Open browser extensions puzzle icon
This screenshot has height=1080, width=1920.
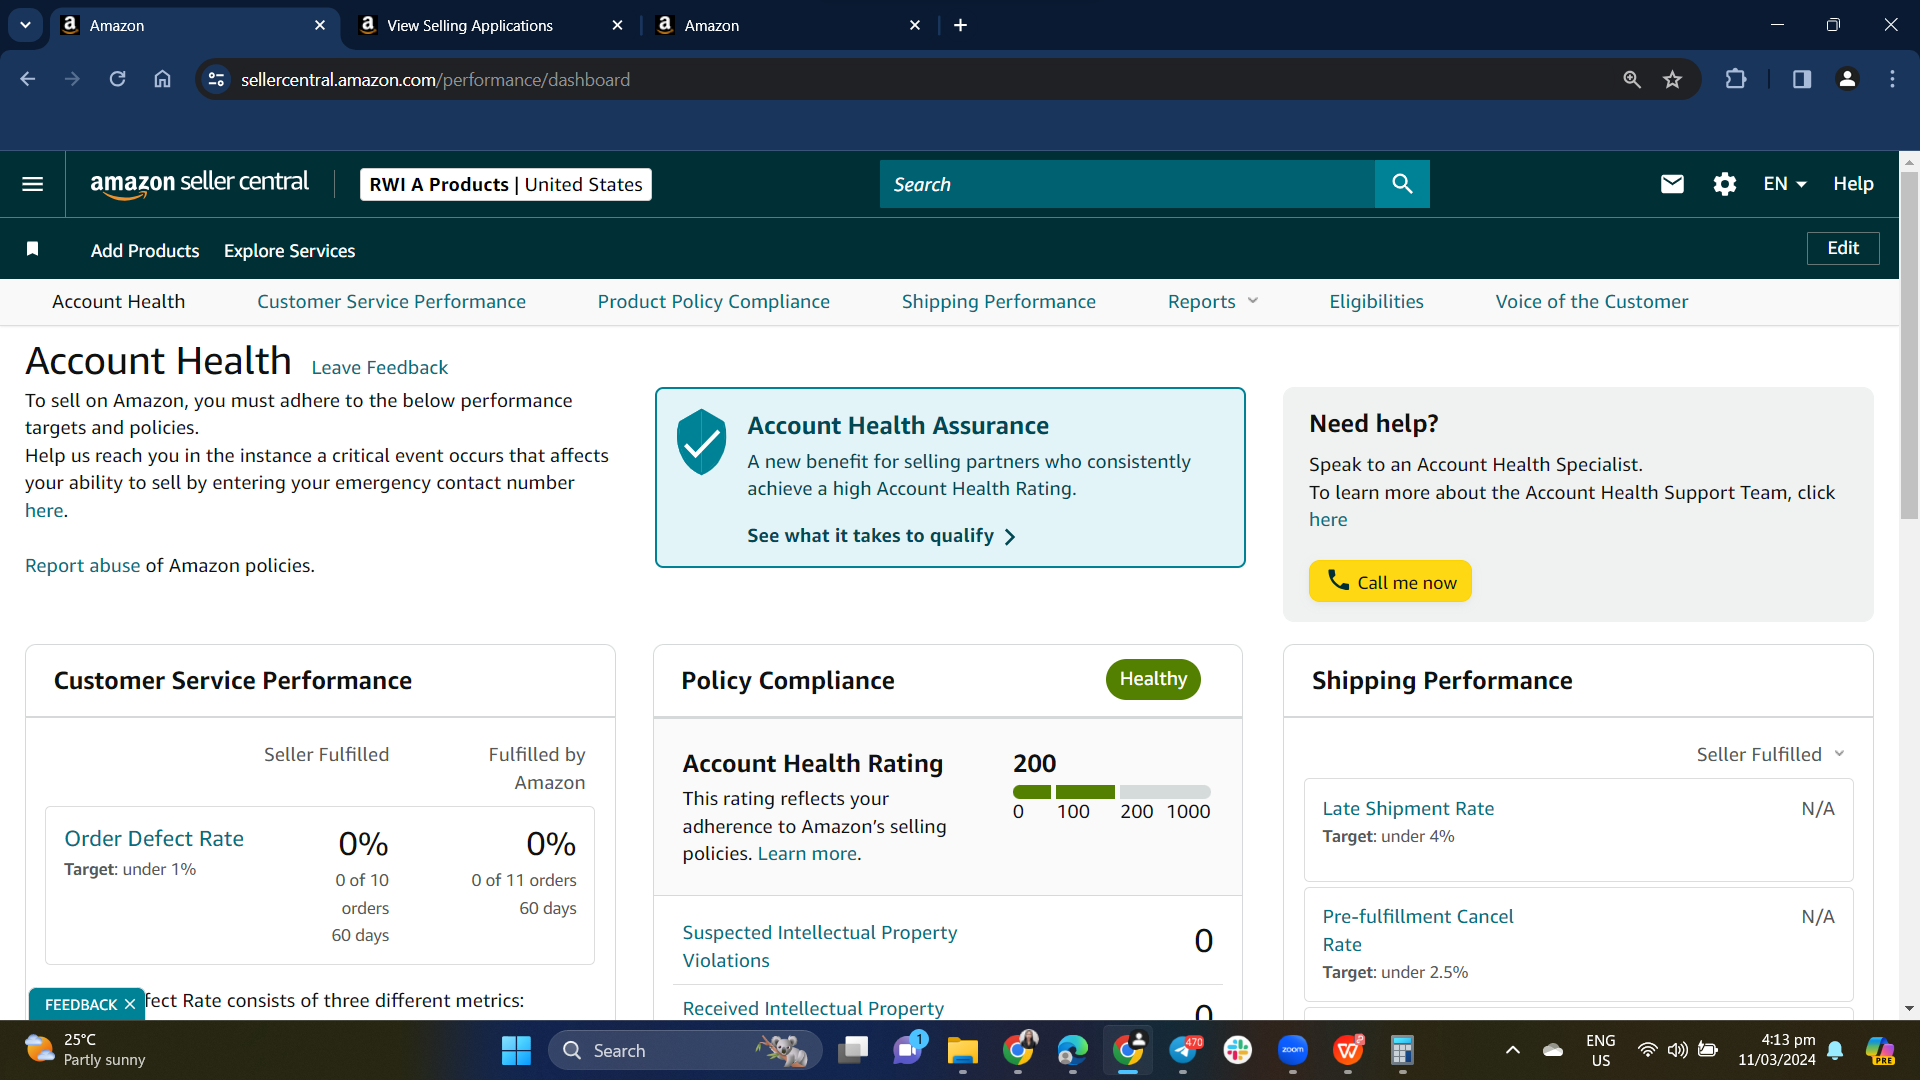click(x=1736, y=79)
